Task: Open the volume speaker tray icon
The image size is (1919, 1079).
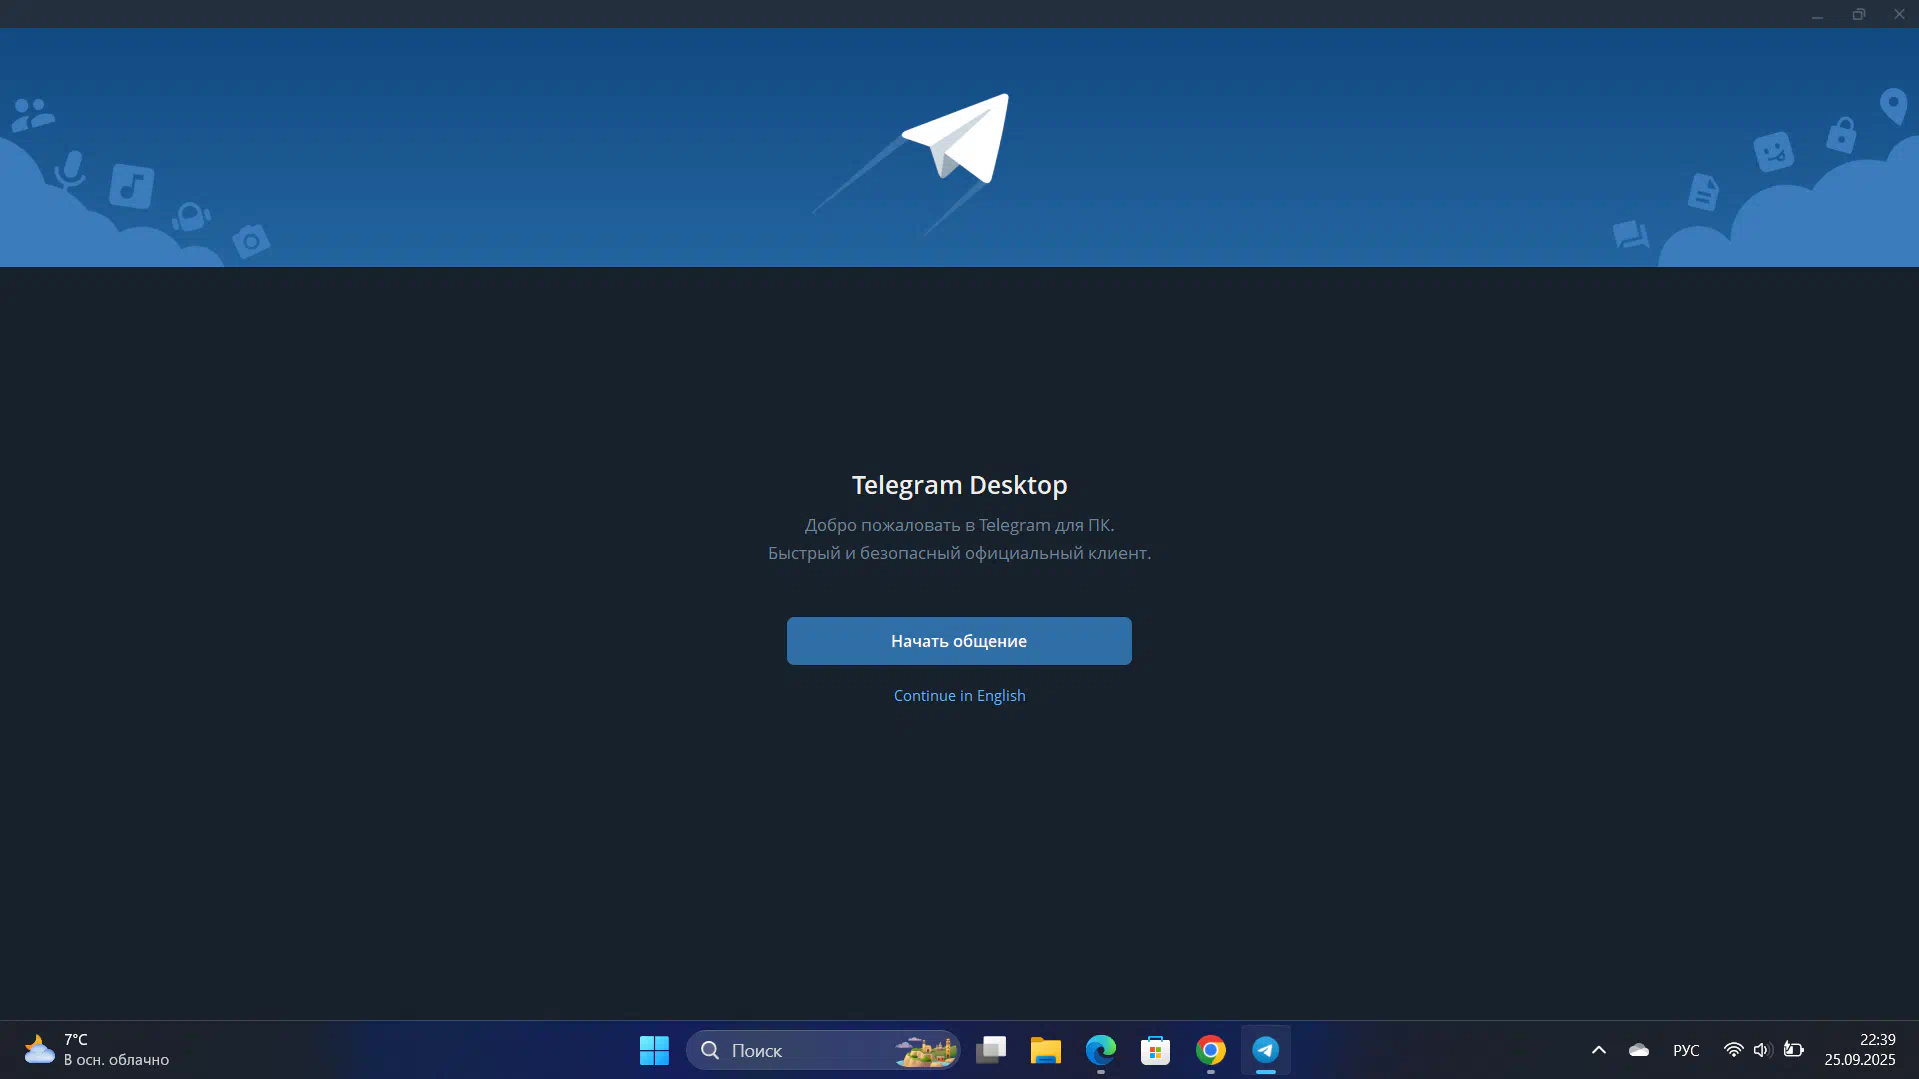Action: pyautogui.click(x=1761, y=1050)
